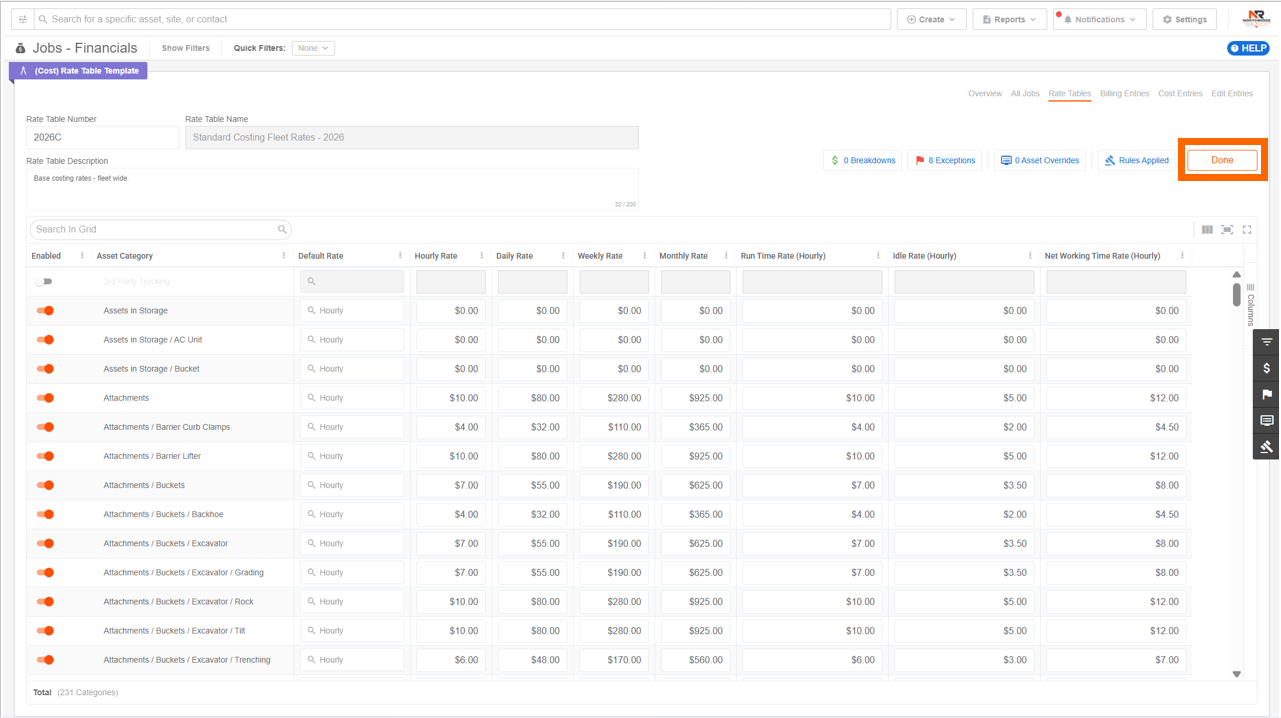Open the gavel rules sidebar icon
This screenshot has width=1281, height=718.
pos(1266,446)
